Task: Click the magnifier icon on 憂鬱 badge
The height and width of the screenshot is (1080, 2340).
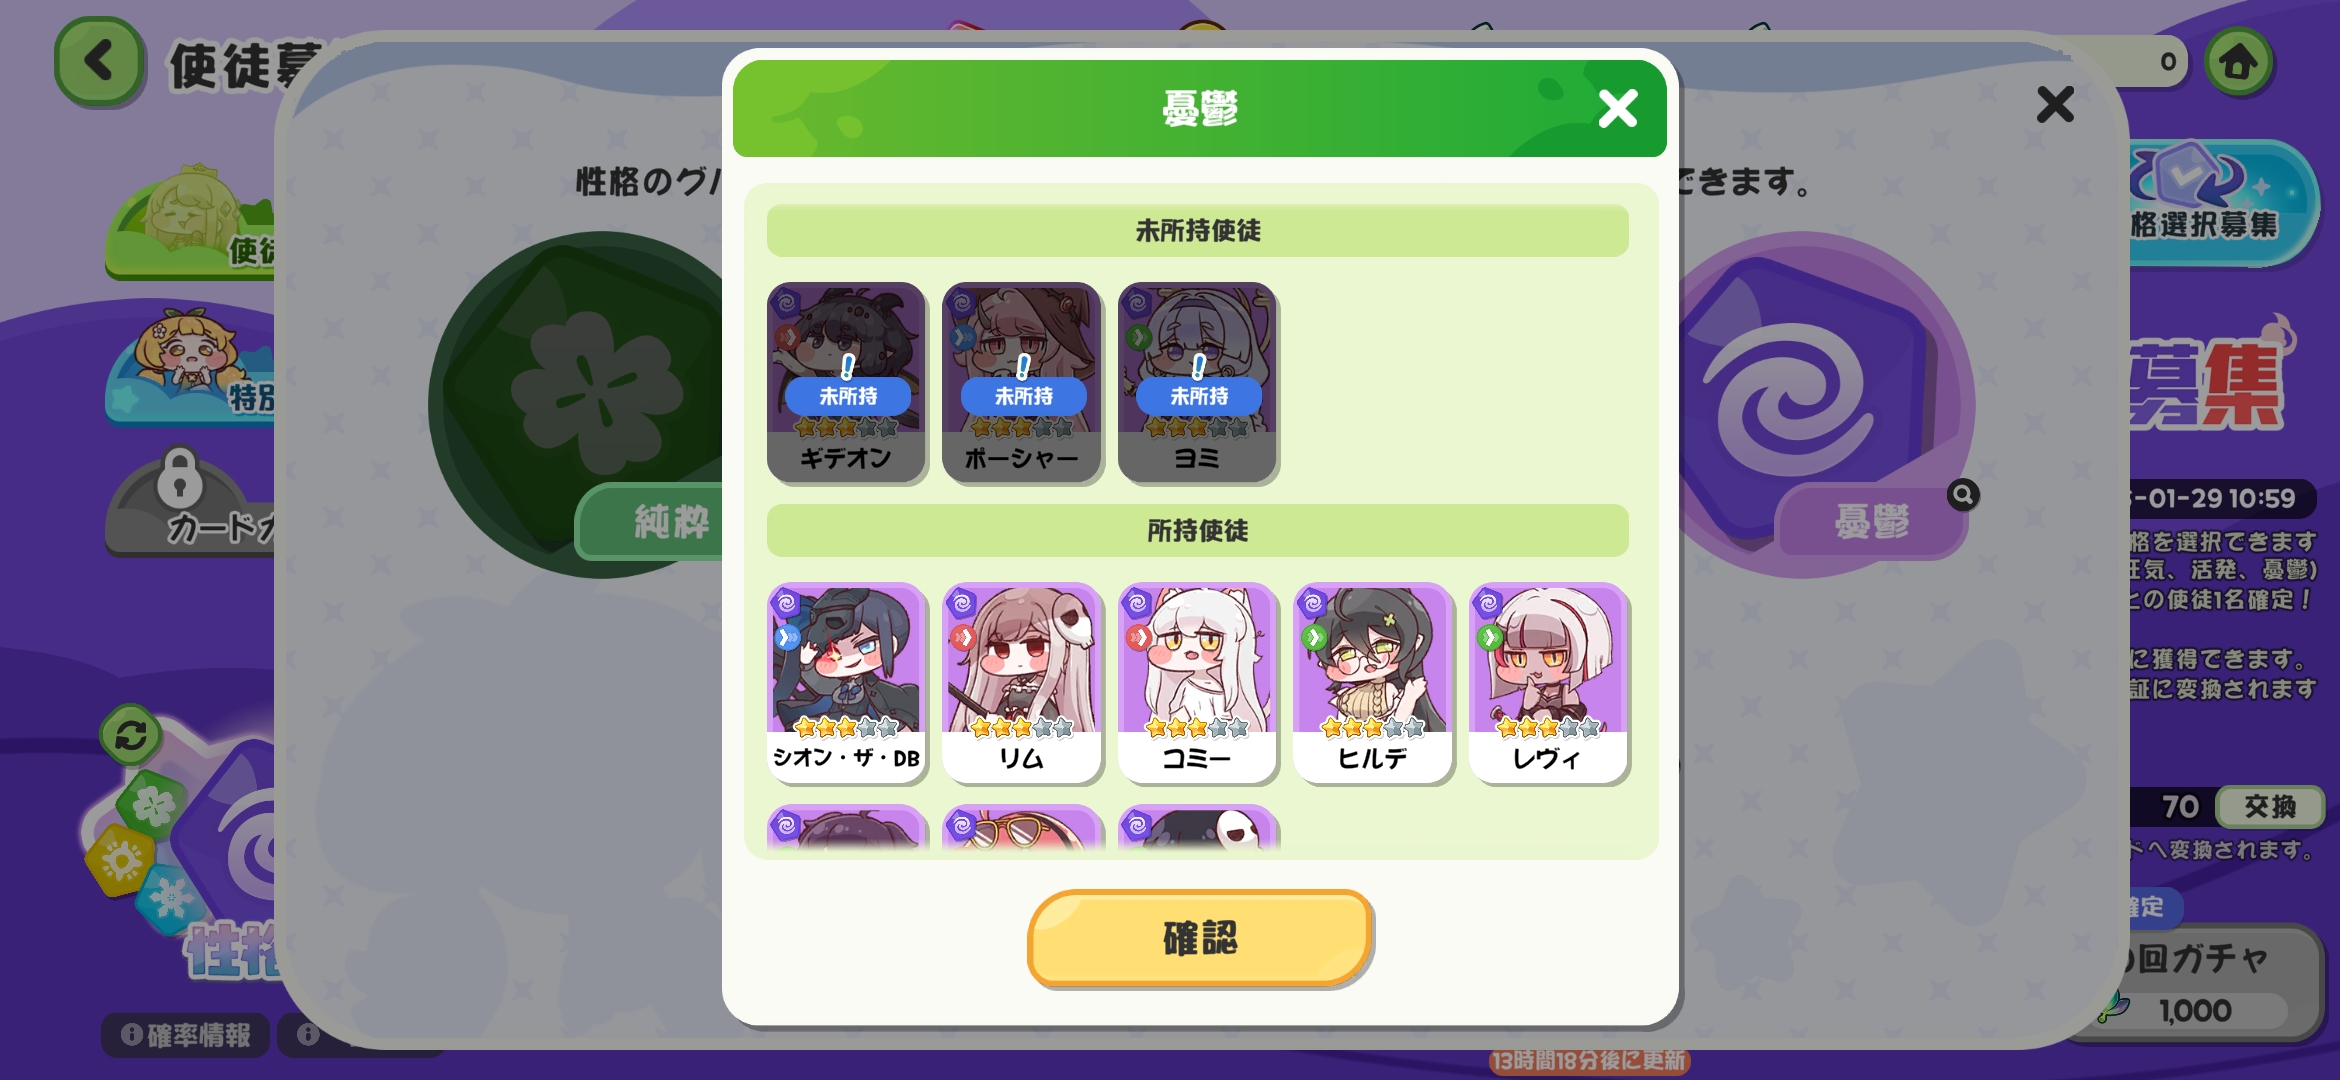Action: [1963, 494]
